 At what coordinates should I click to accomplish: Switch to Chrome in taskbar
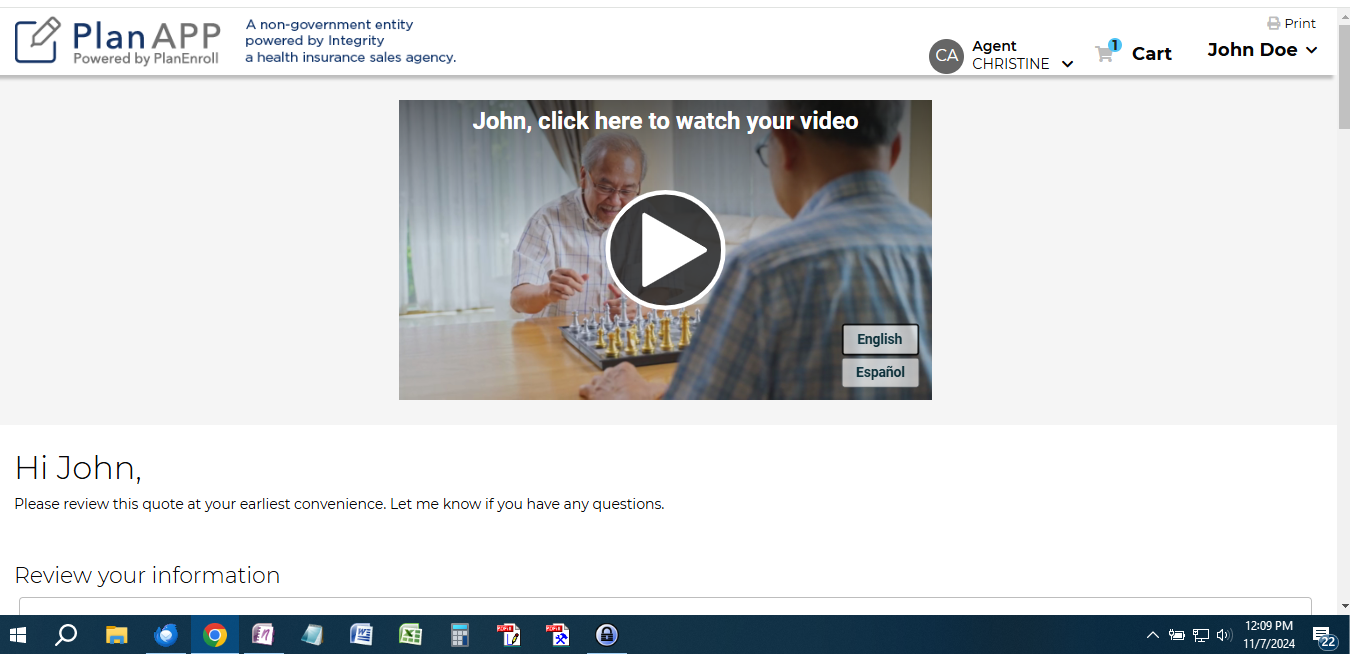214,635
